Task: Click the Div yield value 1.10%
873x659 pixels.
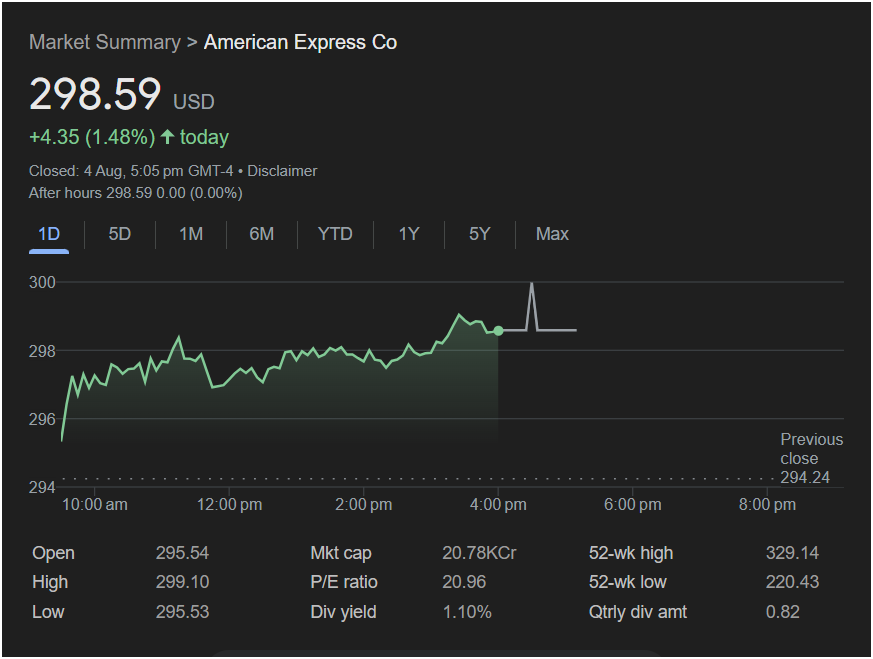Action: pos(467,612)
